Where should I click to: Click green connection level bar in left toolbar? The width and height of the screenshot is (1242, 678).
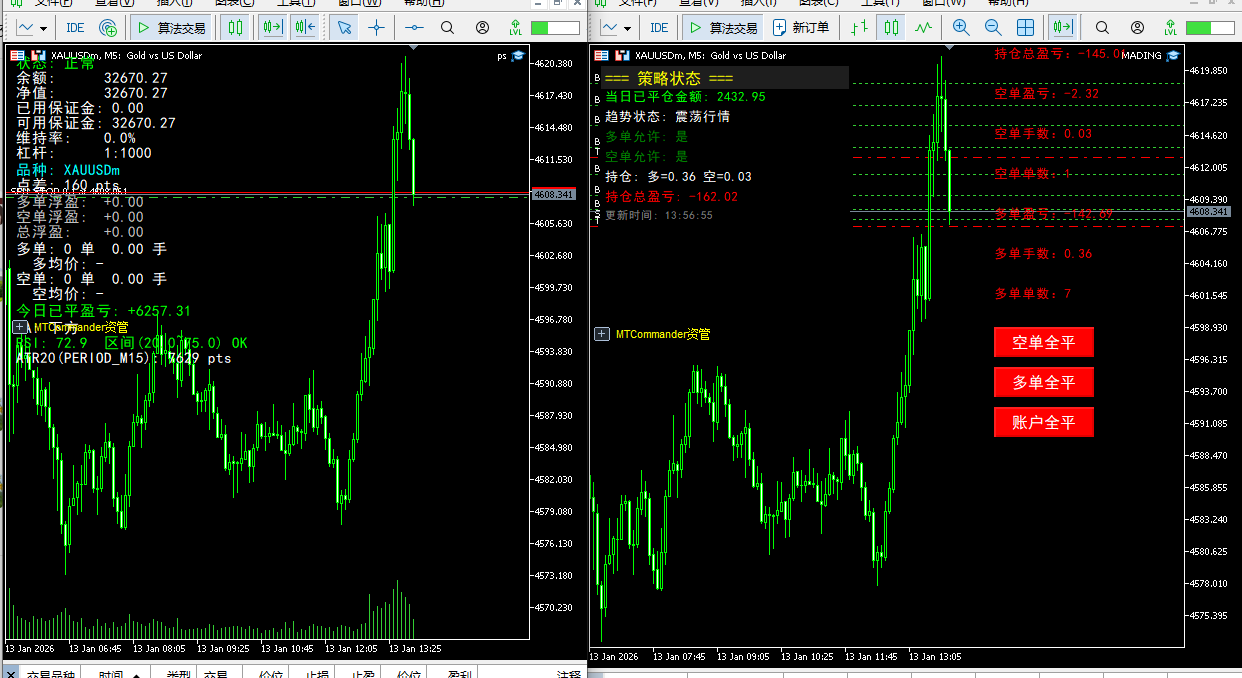pyautogui.click(x=554, y=28)
